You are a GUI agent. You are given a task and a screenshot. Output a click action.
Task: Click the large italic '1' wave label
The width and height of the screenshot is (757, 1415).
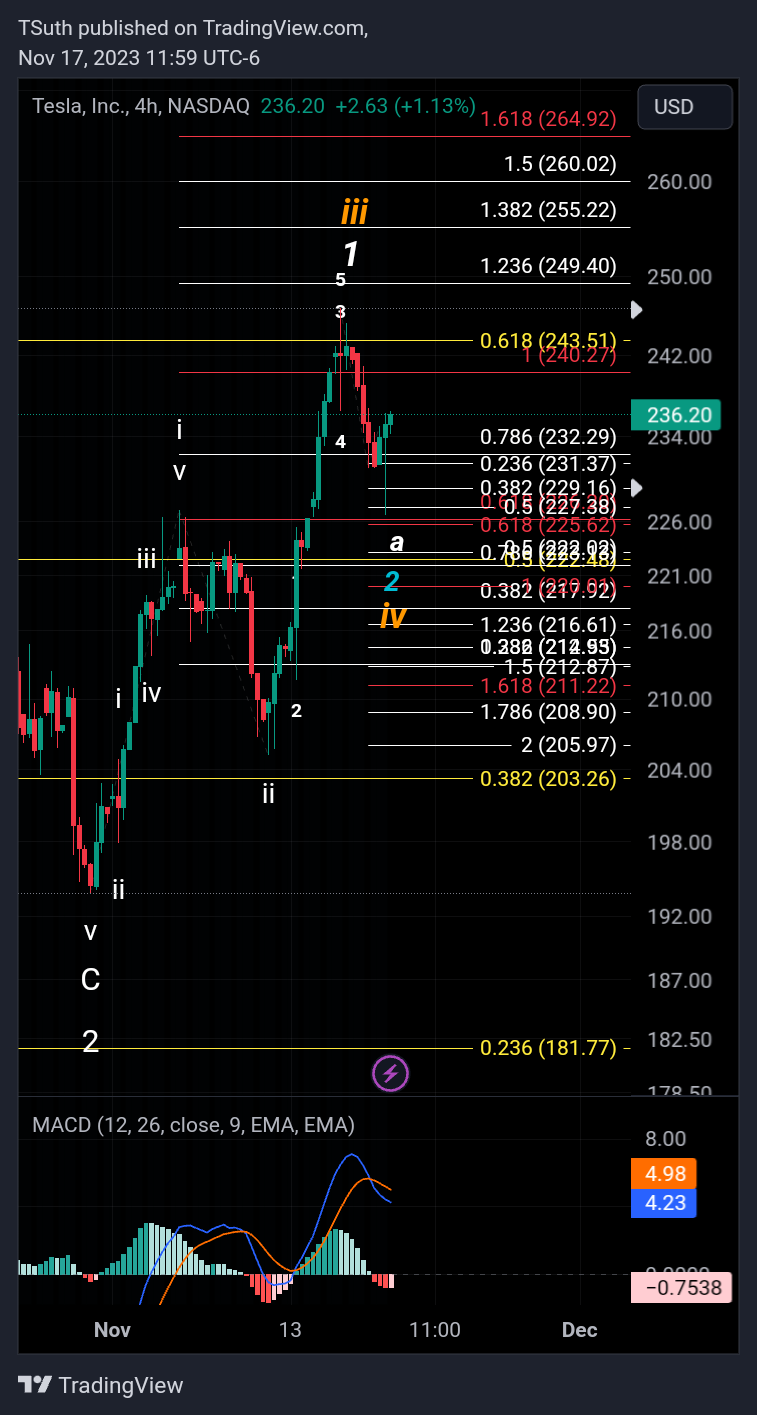pos(350,255)
